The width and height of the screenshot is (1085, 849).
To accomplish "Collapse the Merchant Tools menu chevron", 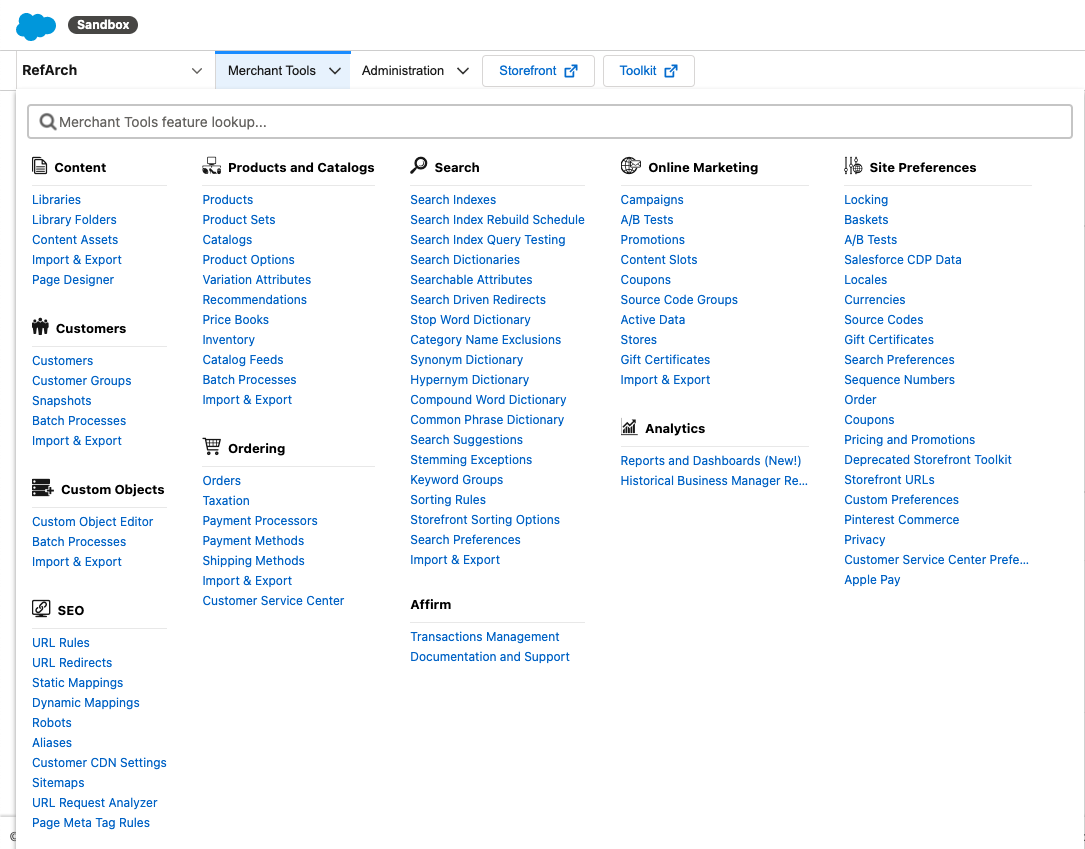I will 335,71.
